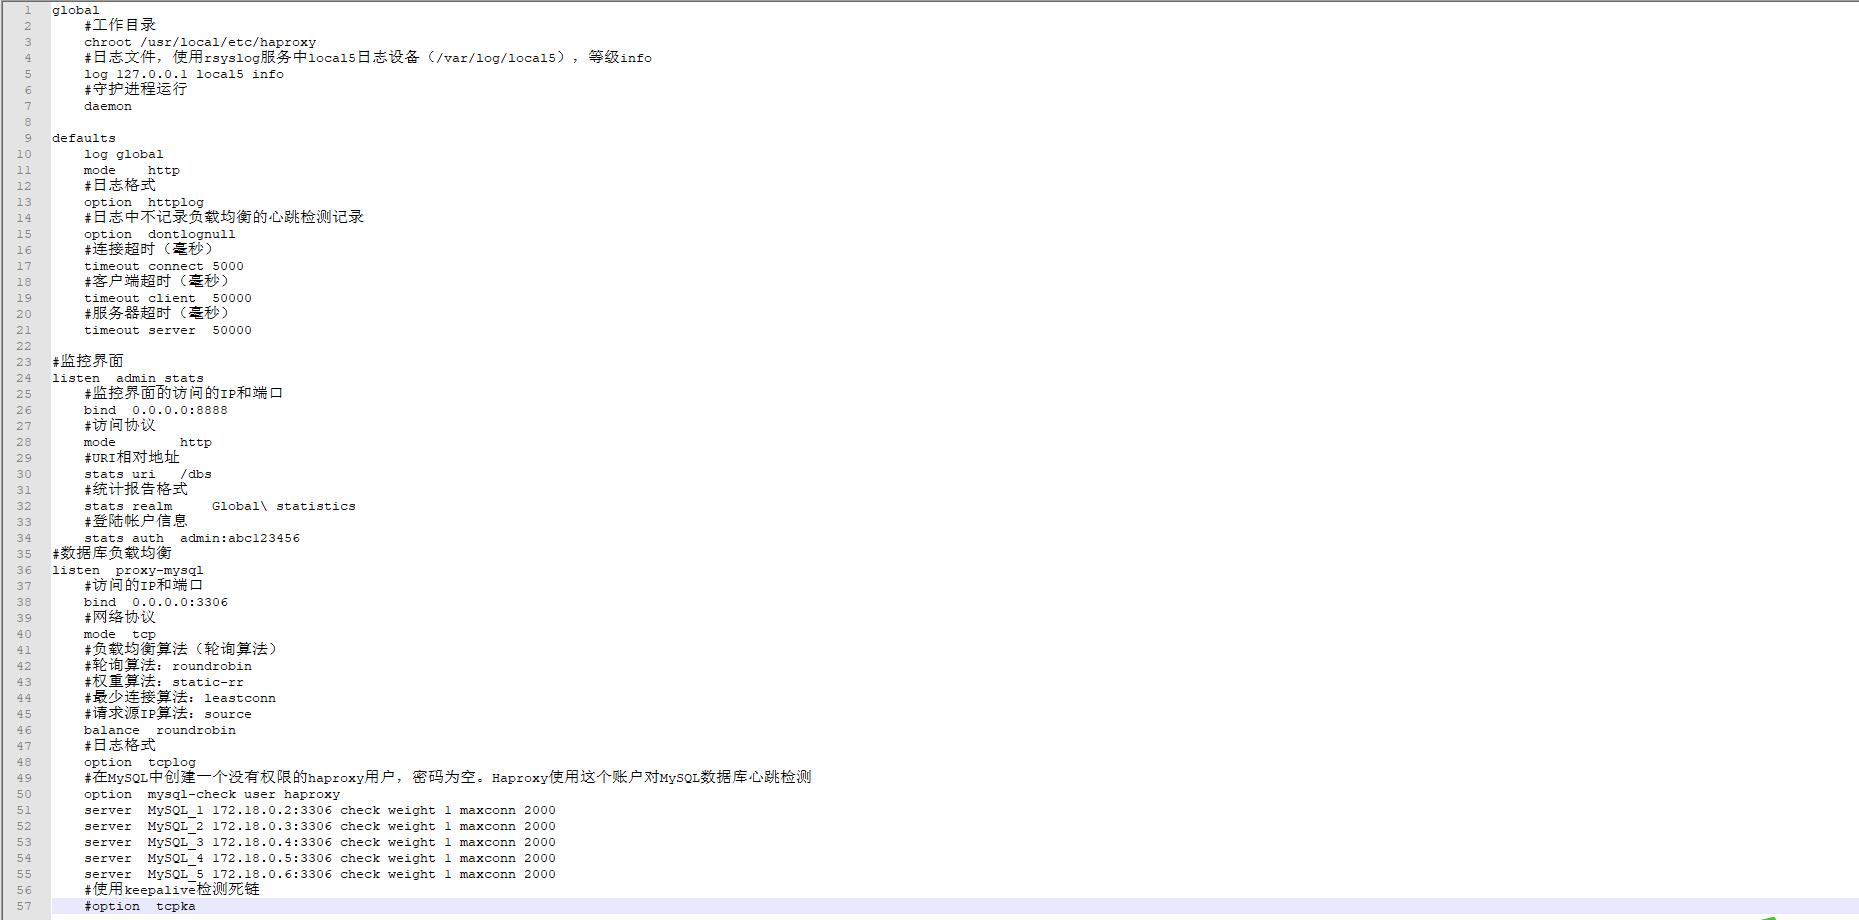Click gutter line number 1

(28, 10)
